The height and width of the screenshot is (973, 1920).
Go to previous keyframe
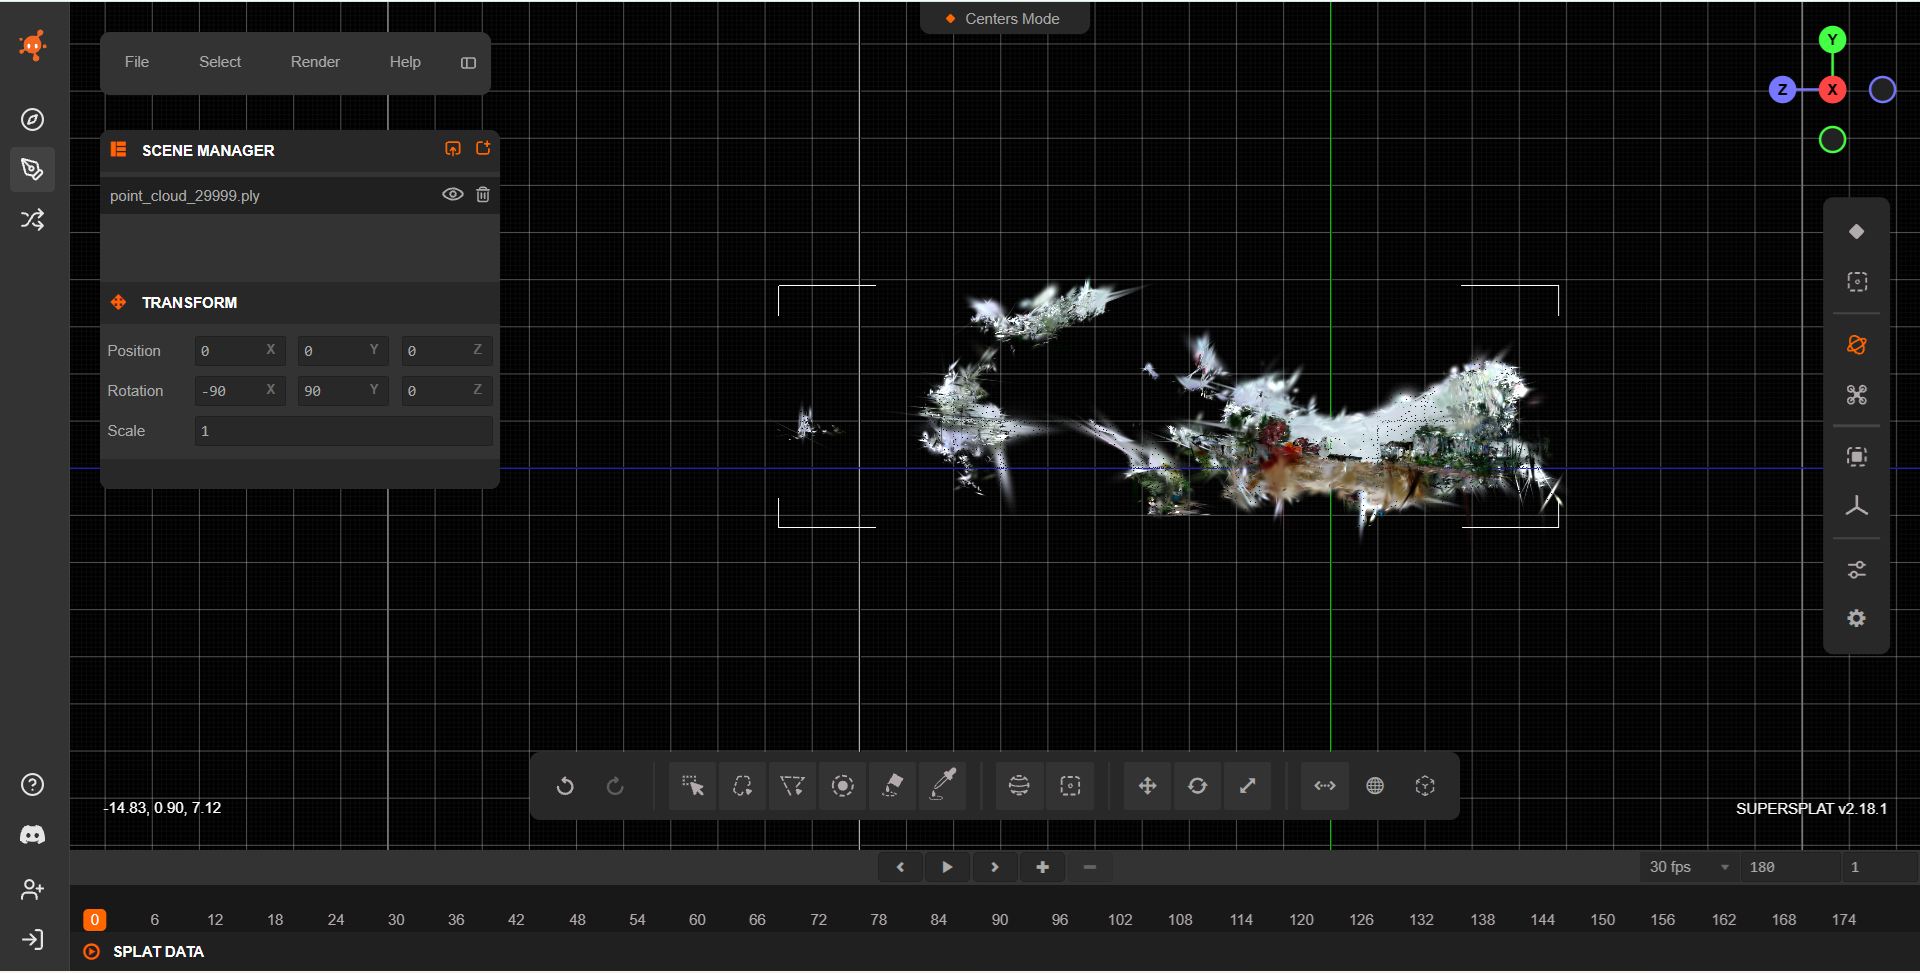[x=900, y=867]
